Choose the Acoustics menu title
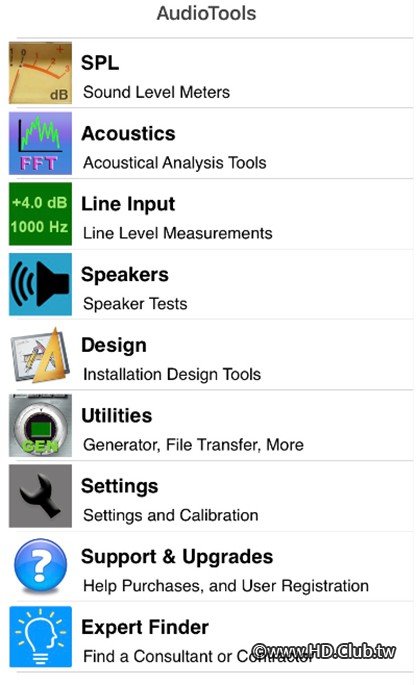 pyautogui.click(x=128, y=133)
